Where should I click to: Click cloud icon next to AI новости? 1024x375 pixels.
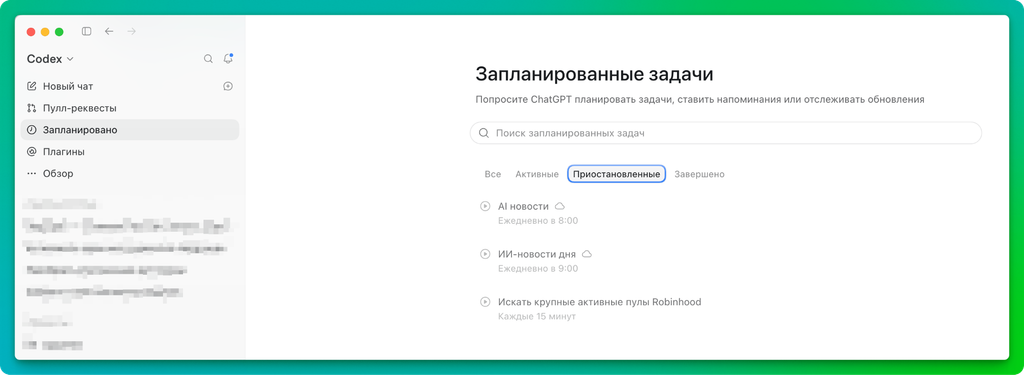(x=560, y=206)
